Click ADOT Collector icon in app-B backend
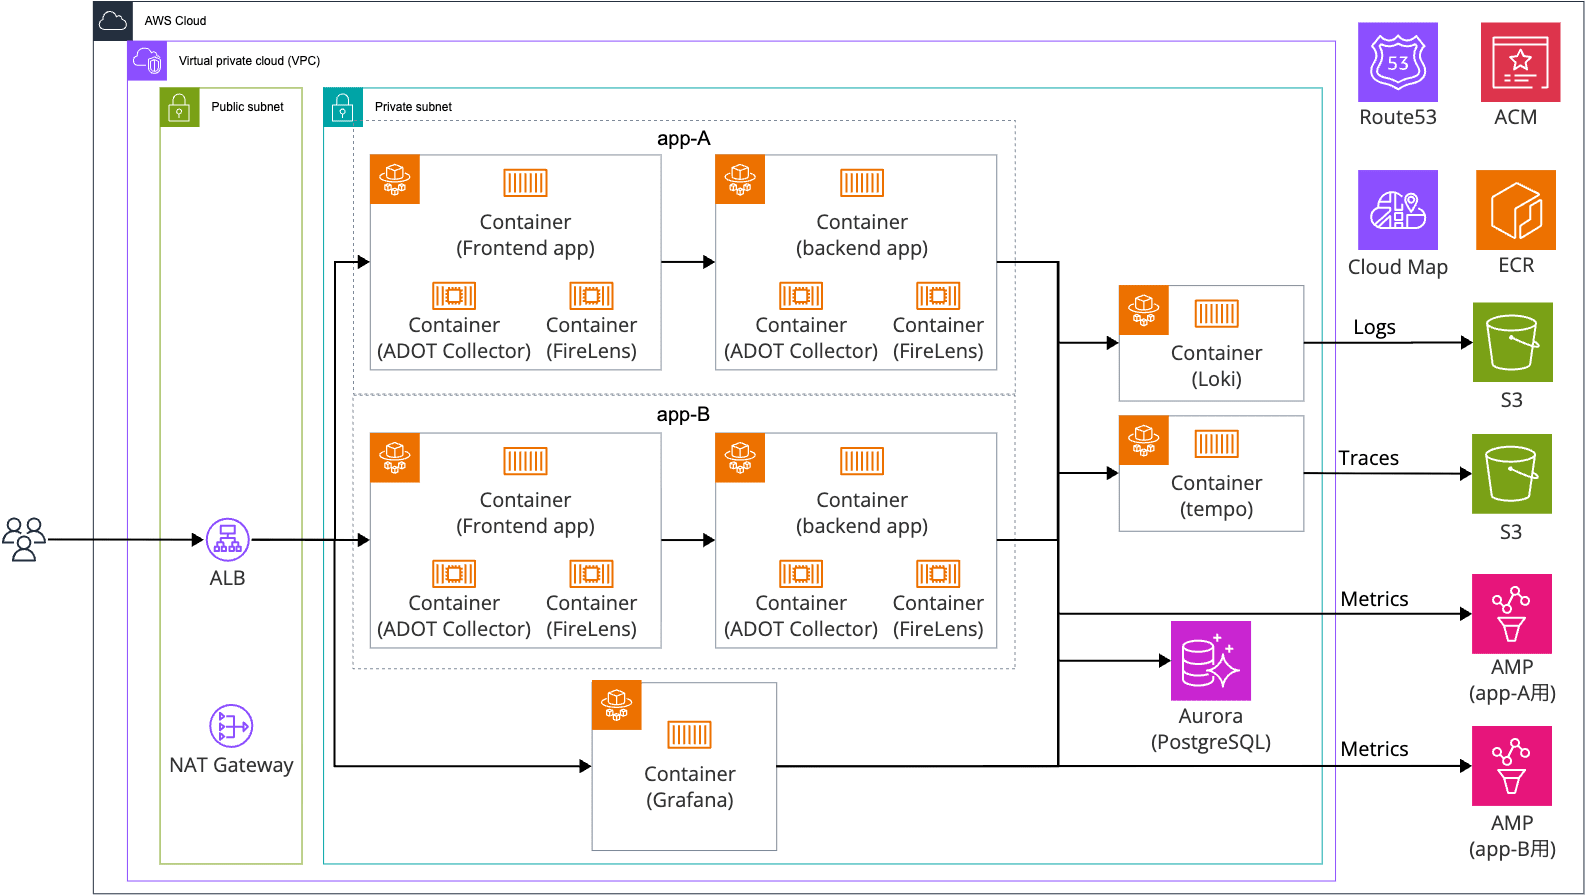This screenshot has width=1585, height=895. (801, 574)
